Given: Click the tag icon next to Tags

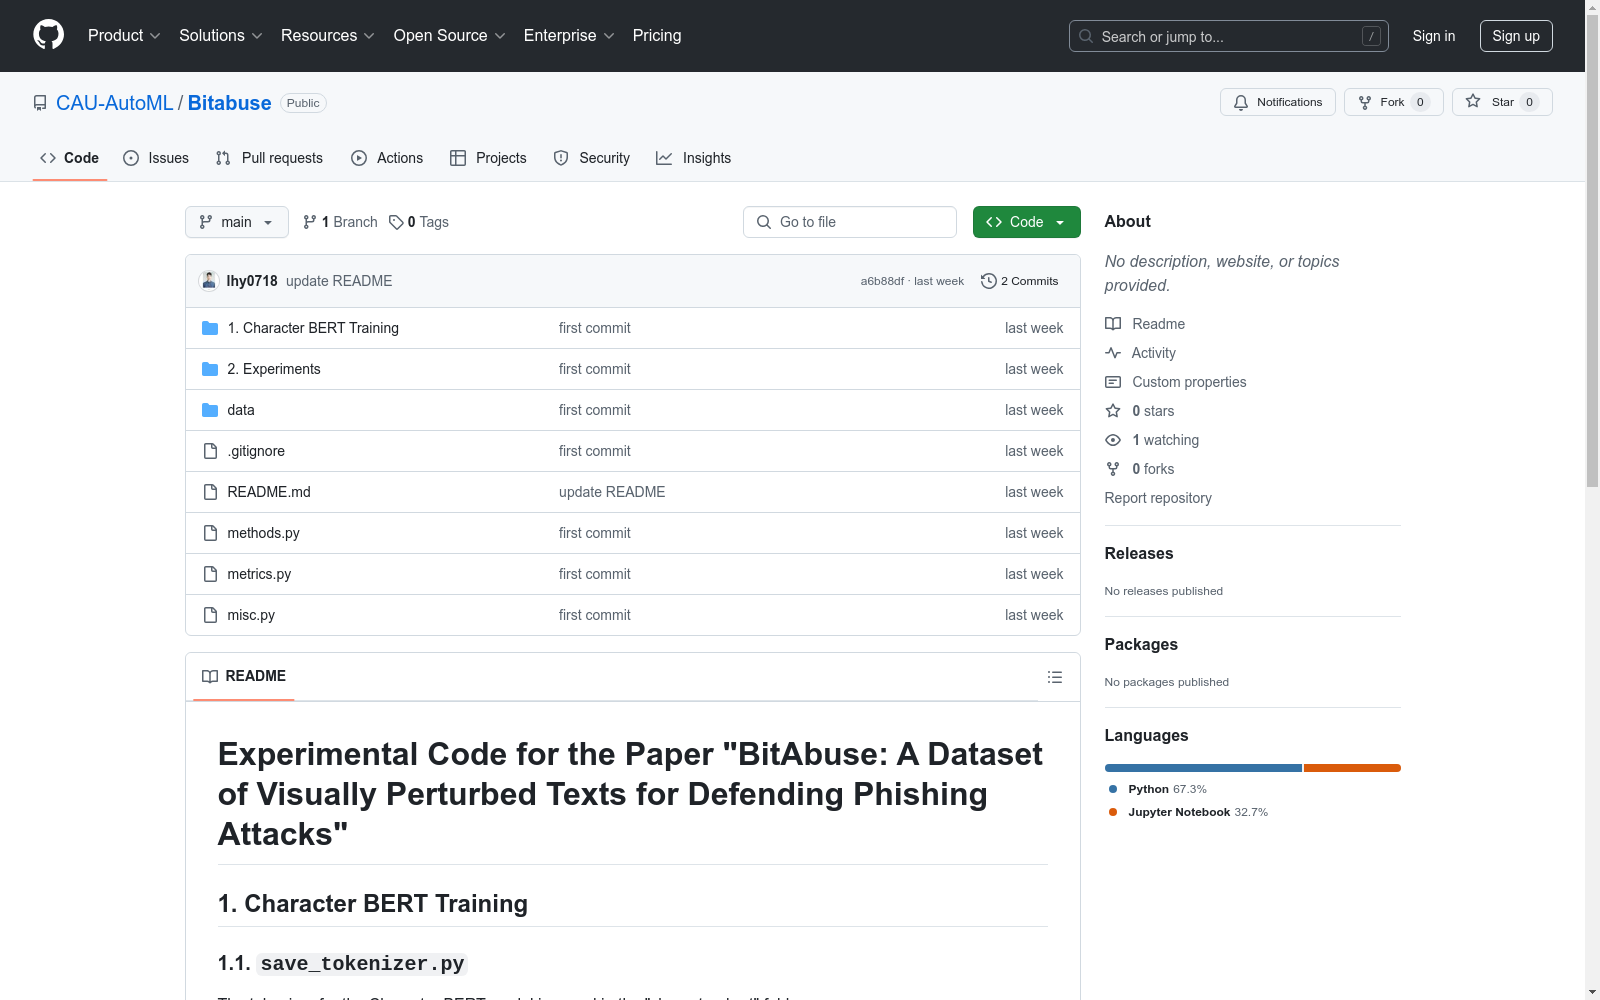Looking at the screenshot, I should point(396,222).
